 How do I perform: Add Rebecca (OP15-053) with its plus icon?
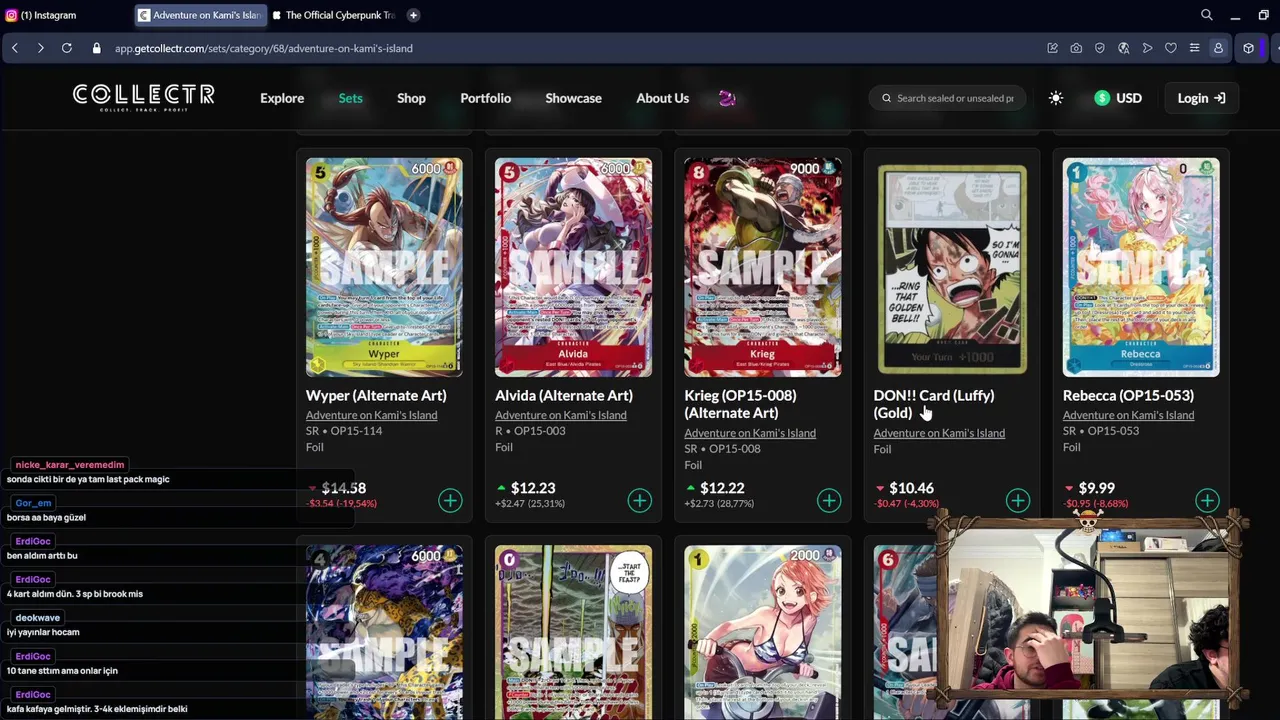[1207, 500]
